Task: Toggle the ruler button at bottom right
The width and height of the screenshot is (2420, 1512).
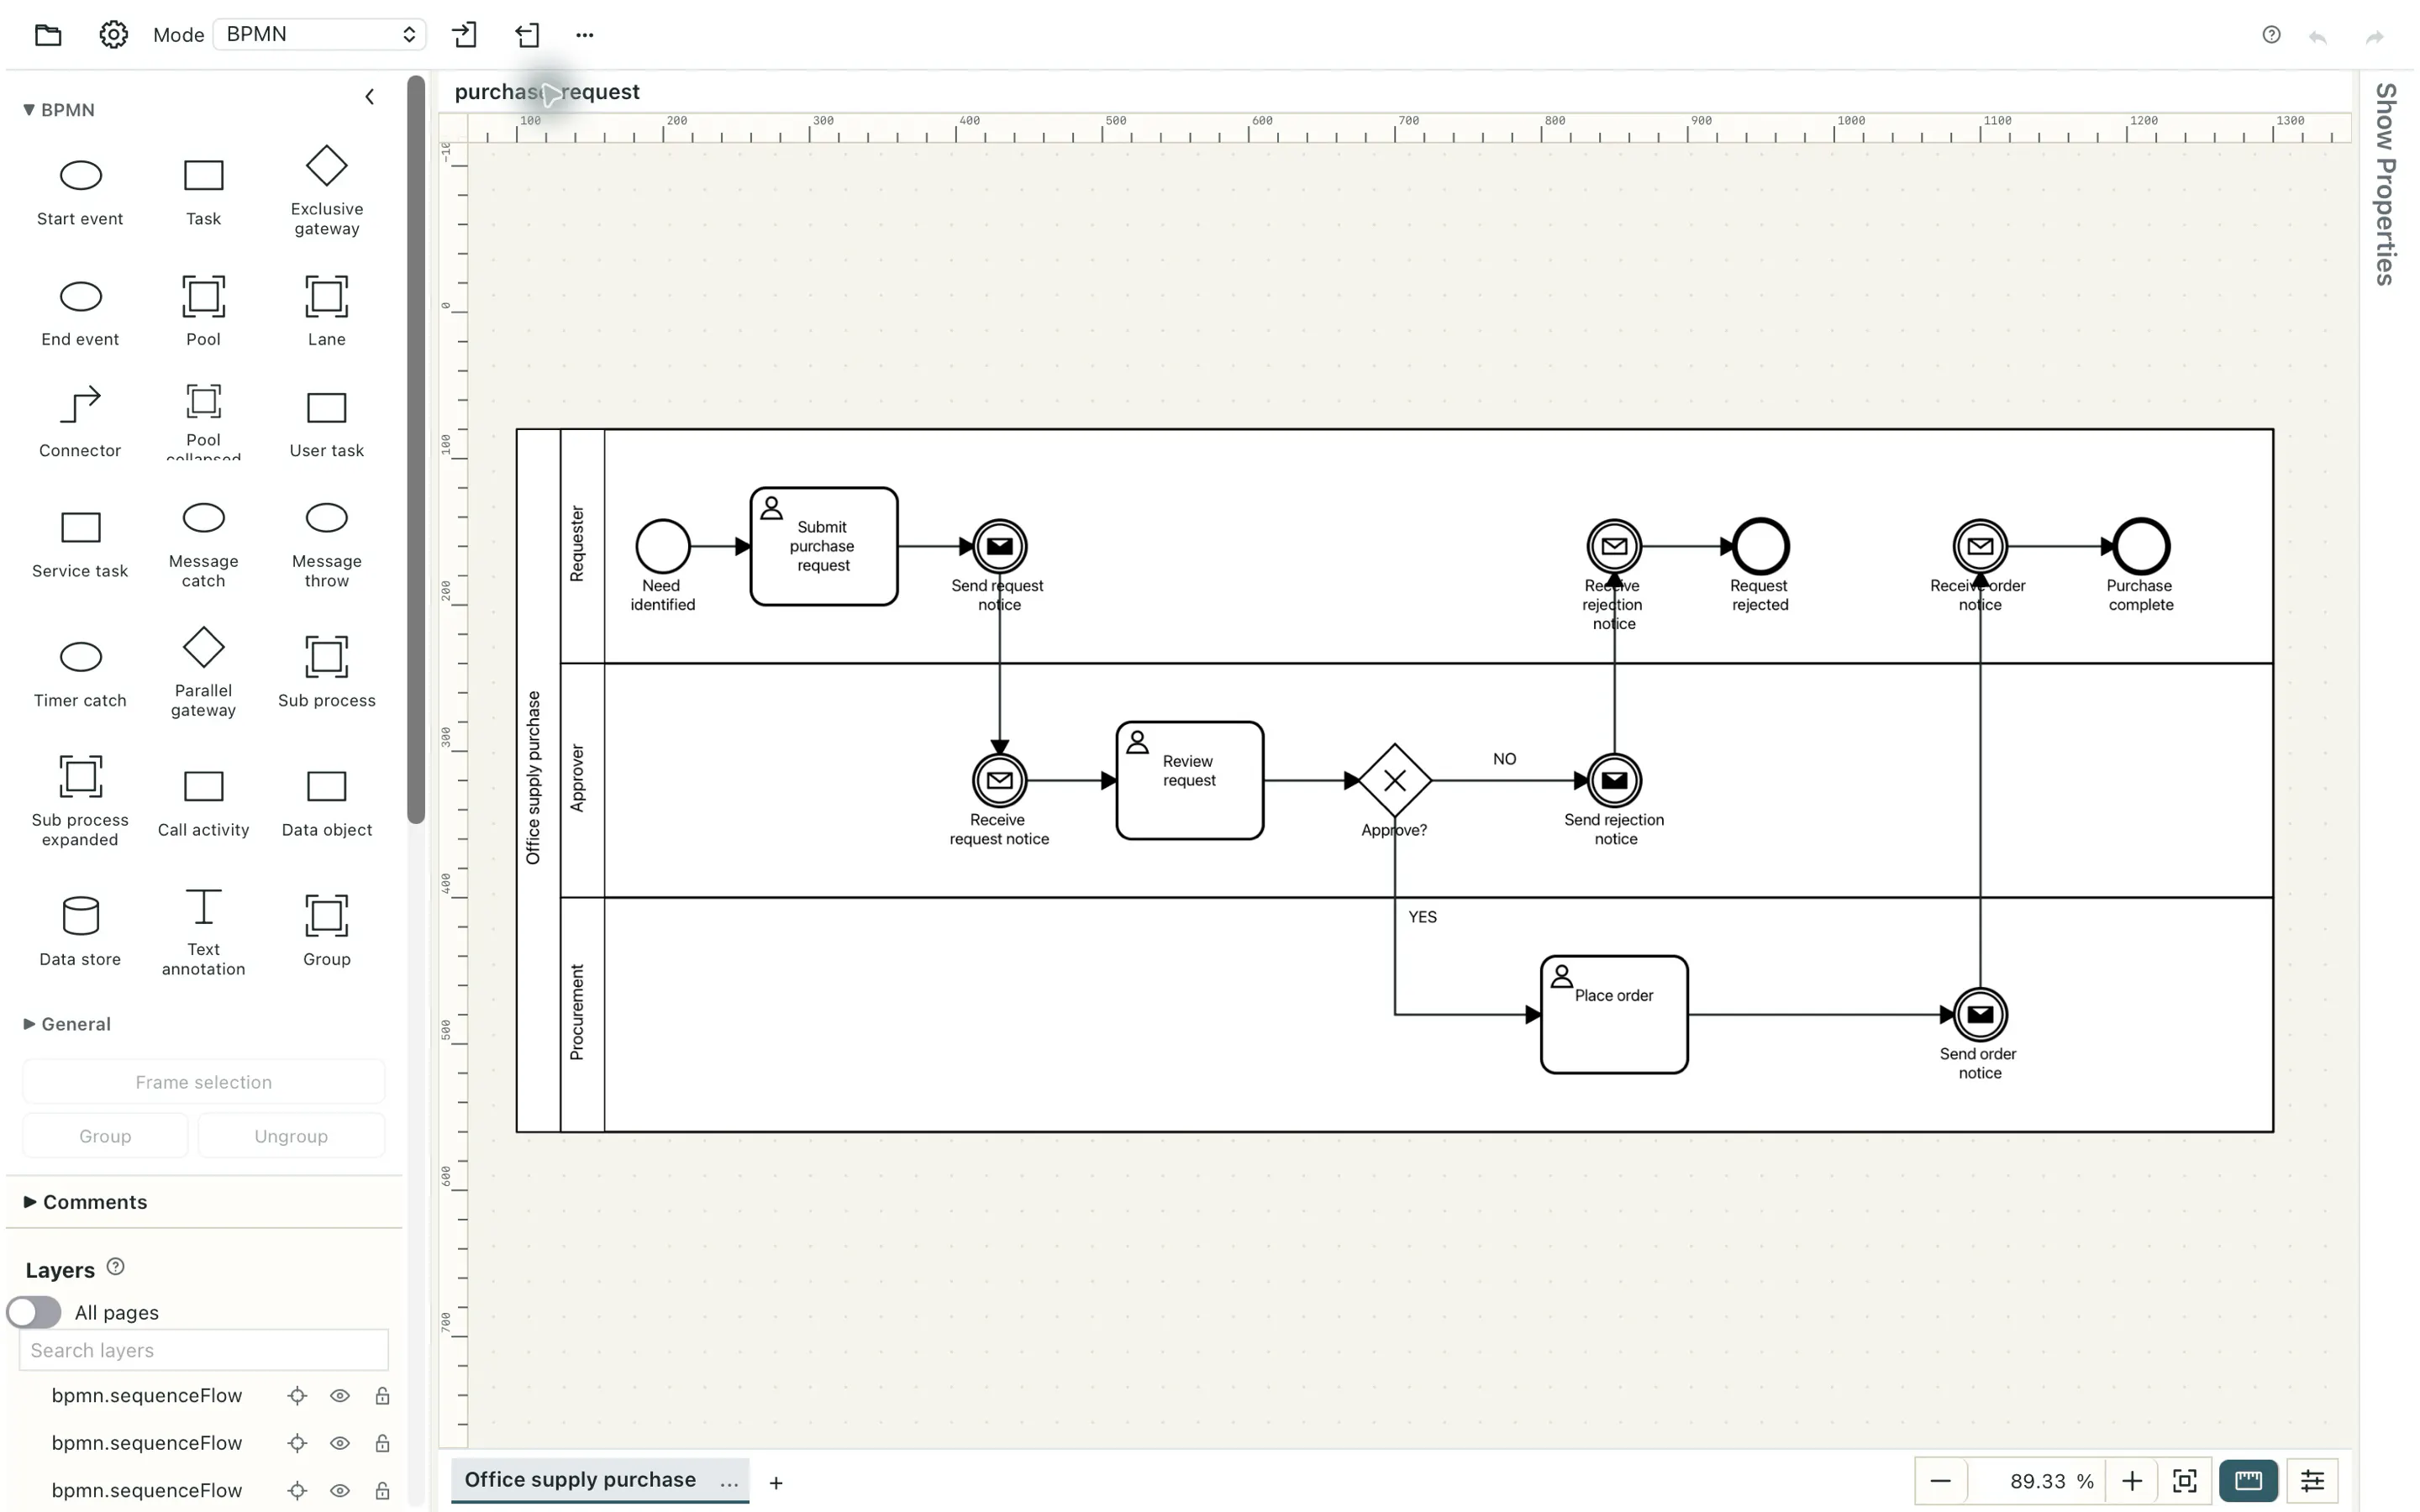Action: 2248,1481
